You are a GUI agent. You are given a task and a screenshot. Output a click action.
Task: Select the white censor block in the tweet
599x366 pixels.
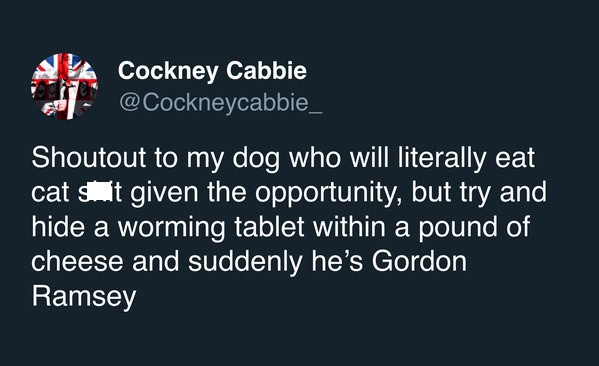[x=100, y=191]
